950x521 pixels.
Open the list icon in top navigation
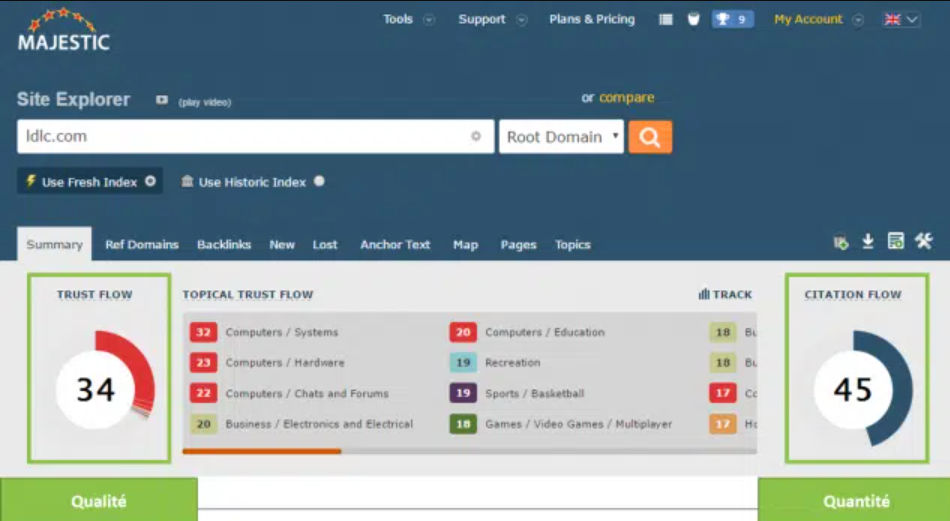point(666,19)
